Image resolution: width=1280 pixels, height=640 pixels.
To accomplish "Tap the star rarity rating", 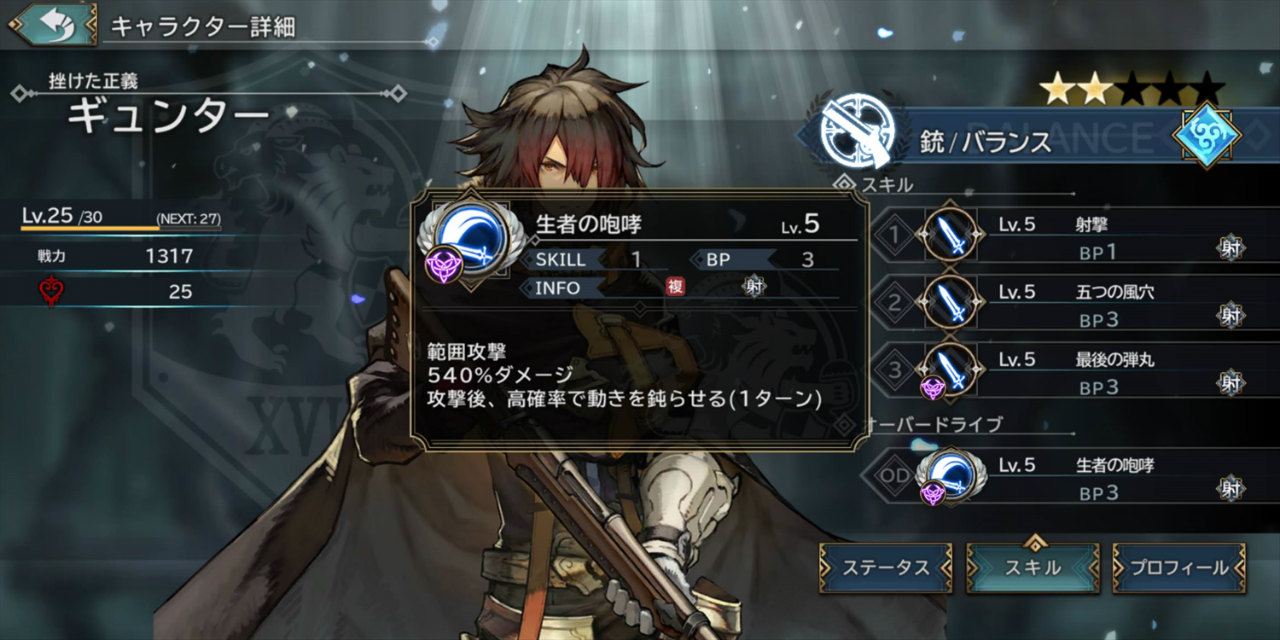I will [x=1131, y=88].
